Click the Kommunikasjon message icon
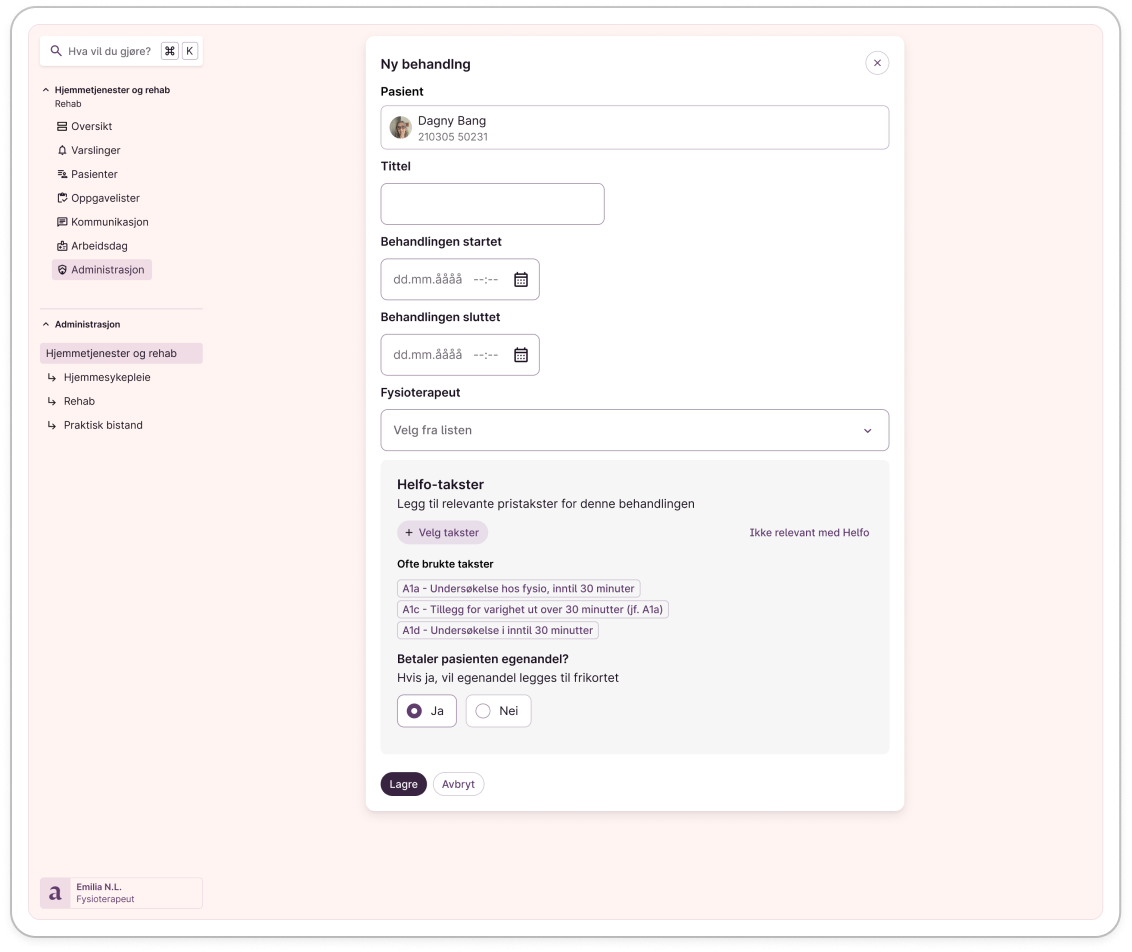1132x952 pixels. point(62,222)
